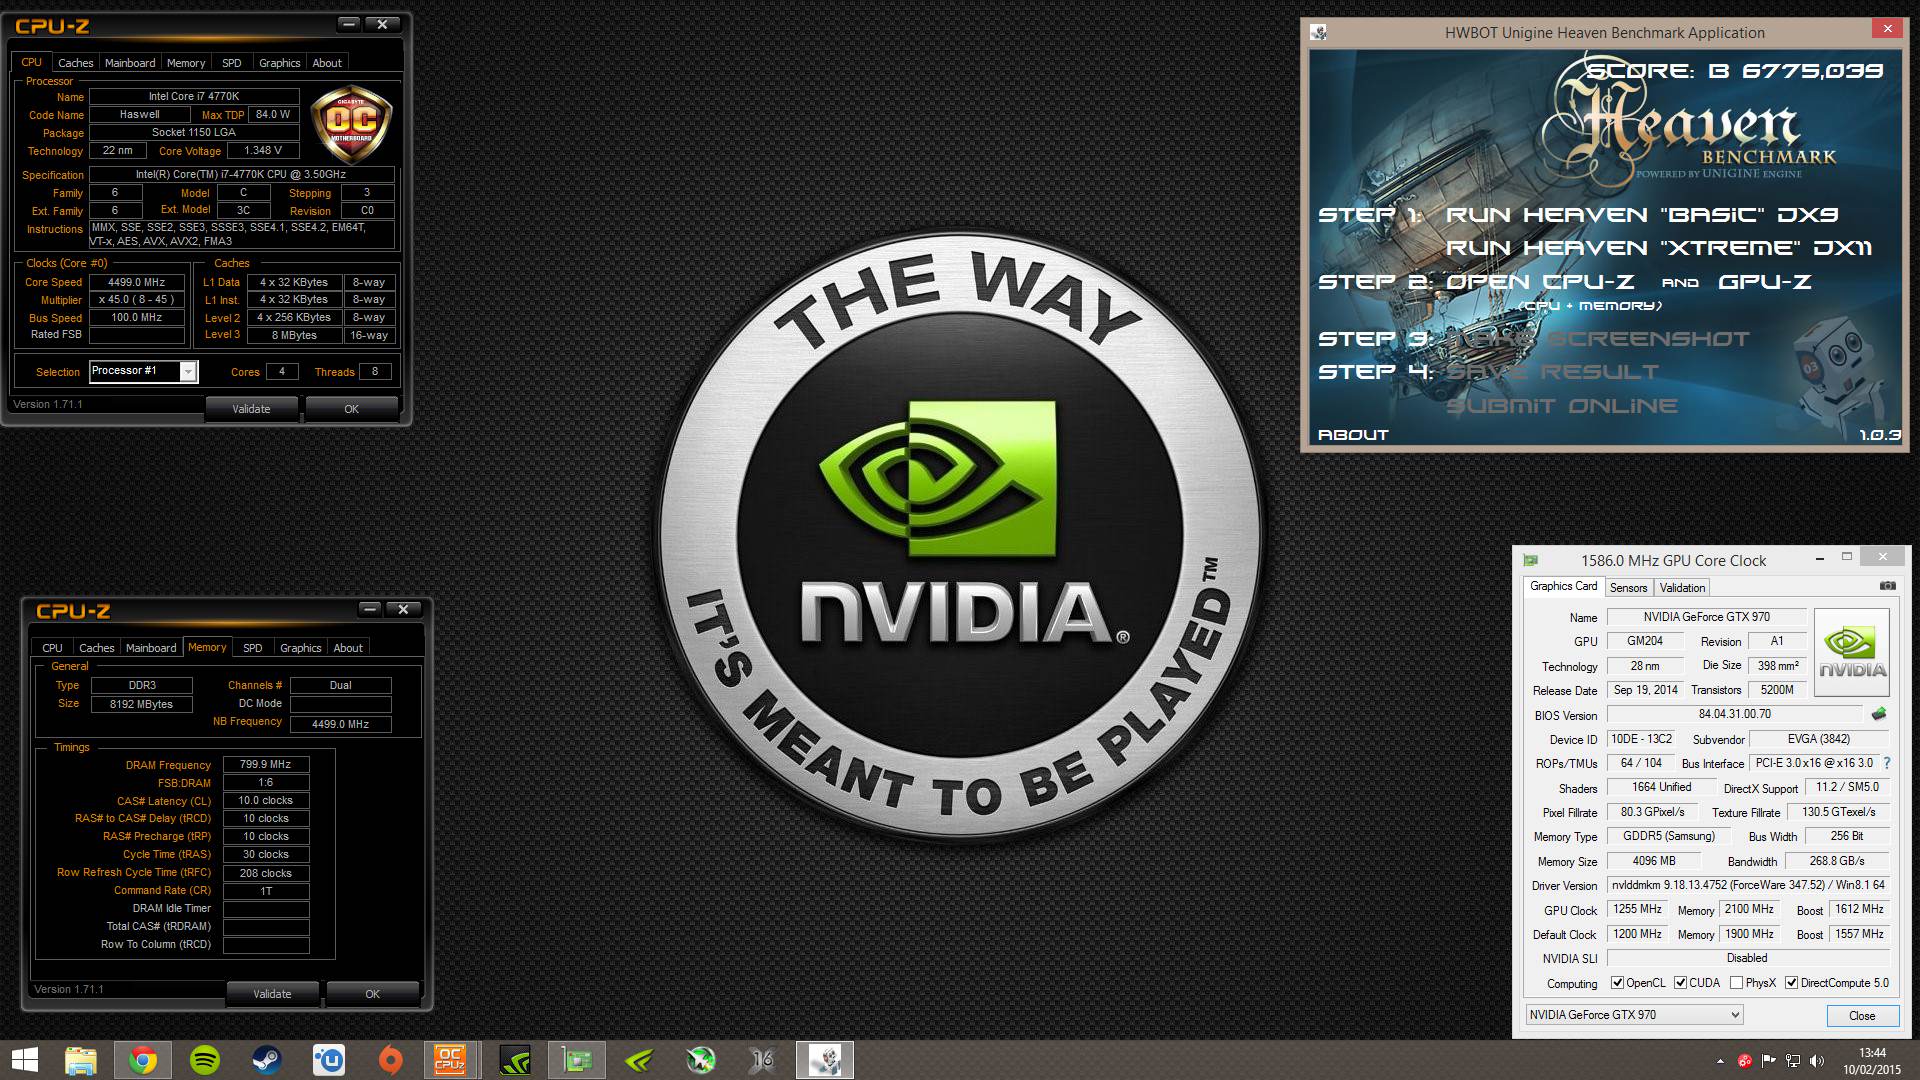Click OK in bottom CPU-Z Memory window
This screenshot has height=1080, width=1920.
[x=372, y=994]
